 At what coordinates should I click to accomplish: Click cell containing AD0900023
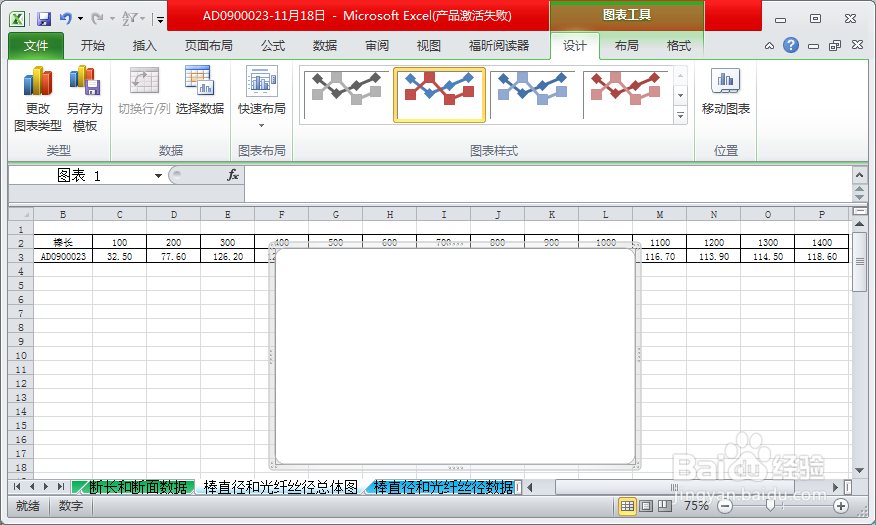point(63,257)
